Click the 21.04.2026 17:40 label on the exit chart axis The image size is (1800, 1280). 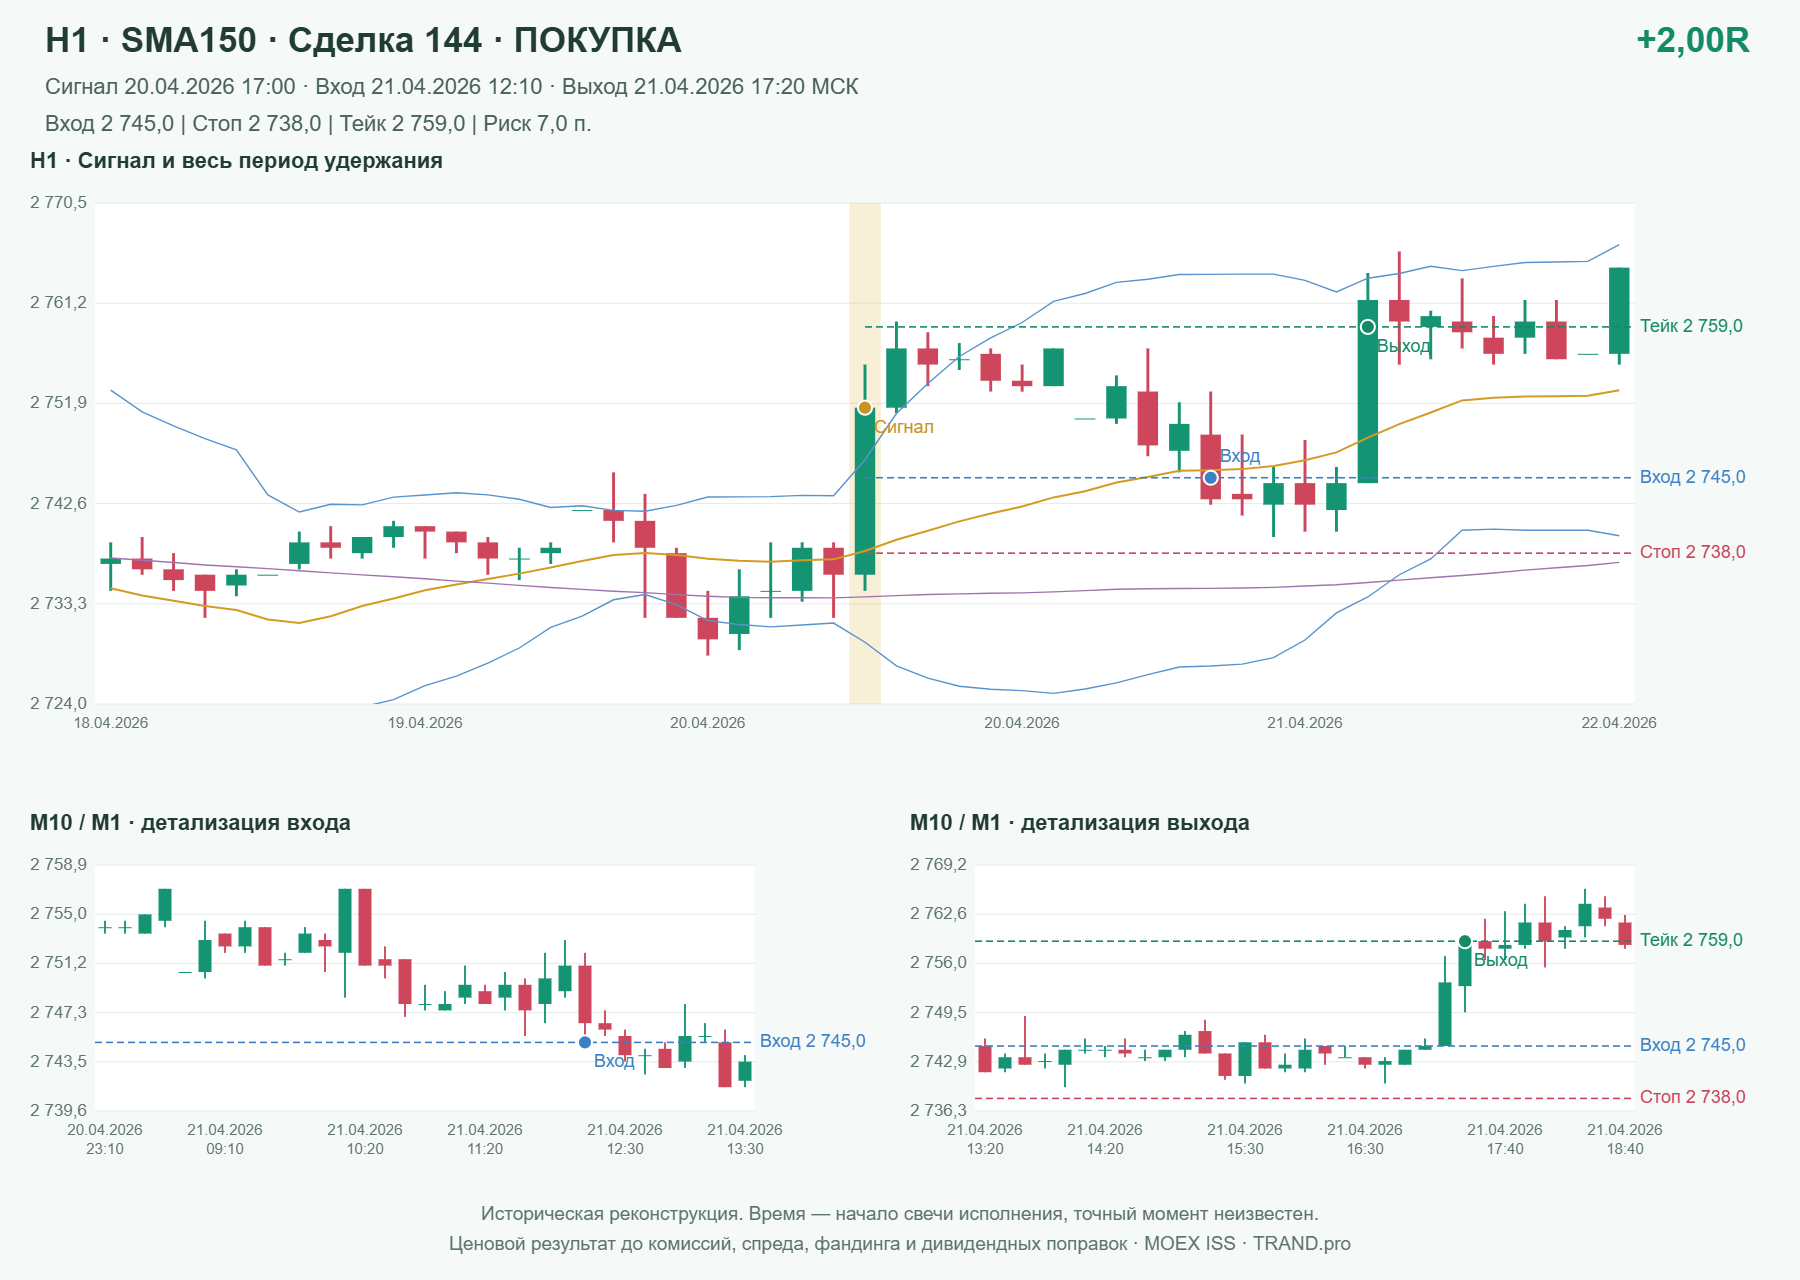click(1505, 1139)
